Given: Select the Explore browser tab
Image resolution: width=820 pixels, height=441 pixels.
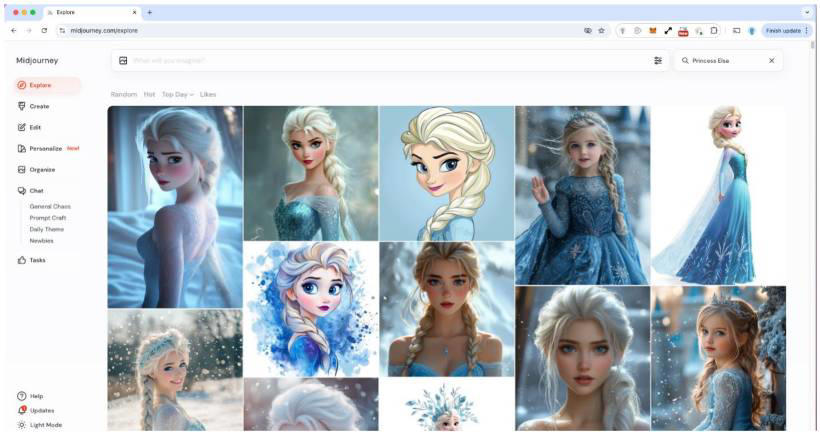Looking at the screenshot, I should tap(92, 12).
